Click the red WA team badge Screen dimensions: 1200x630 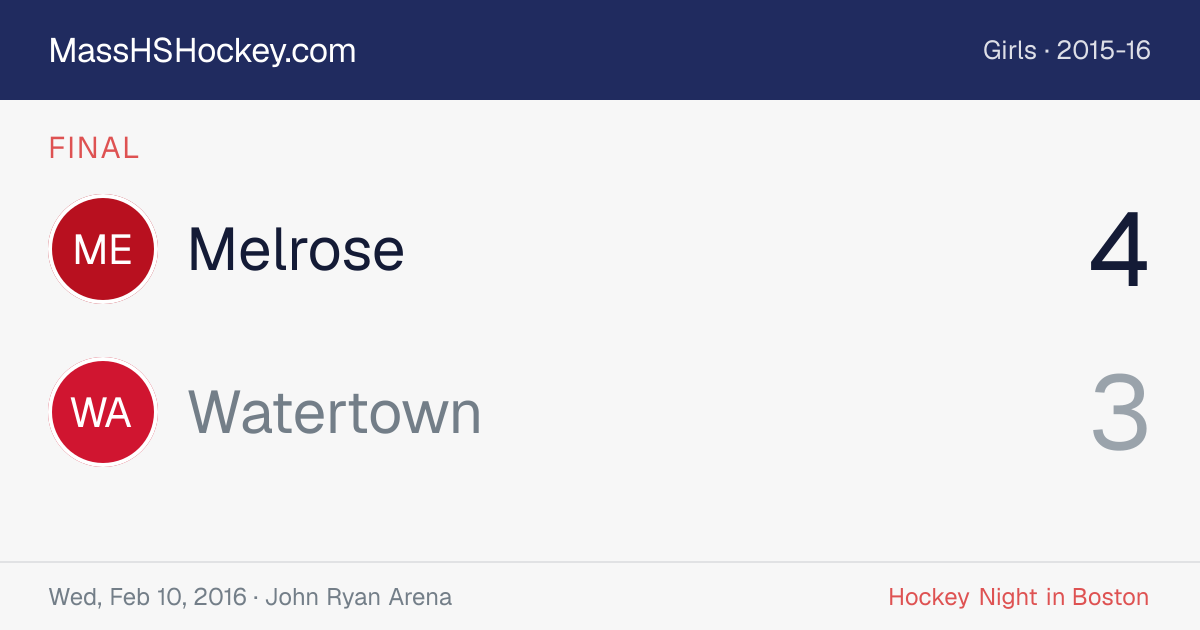click(x=103, y=412)
